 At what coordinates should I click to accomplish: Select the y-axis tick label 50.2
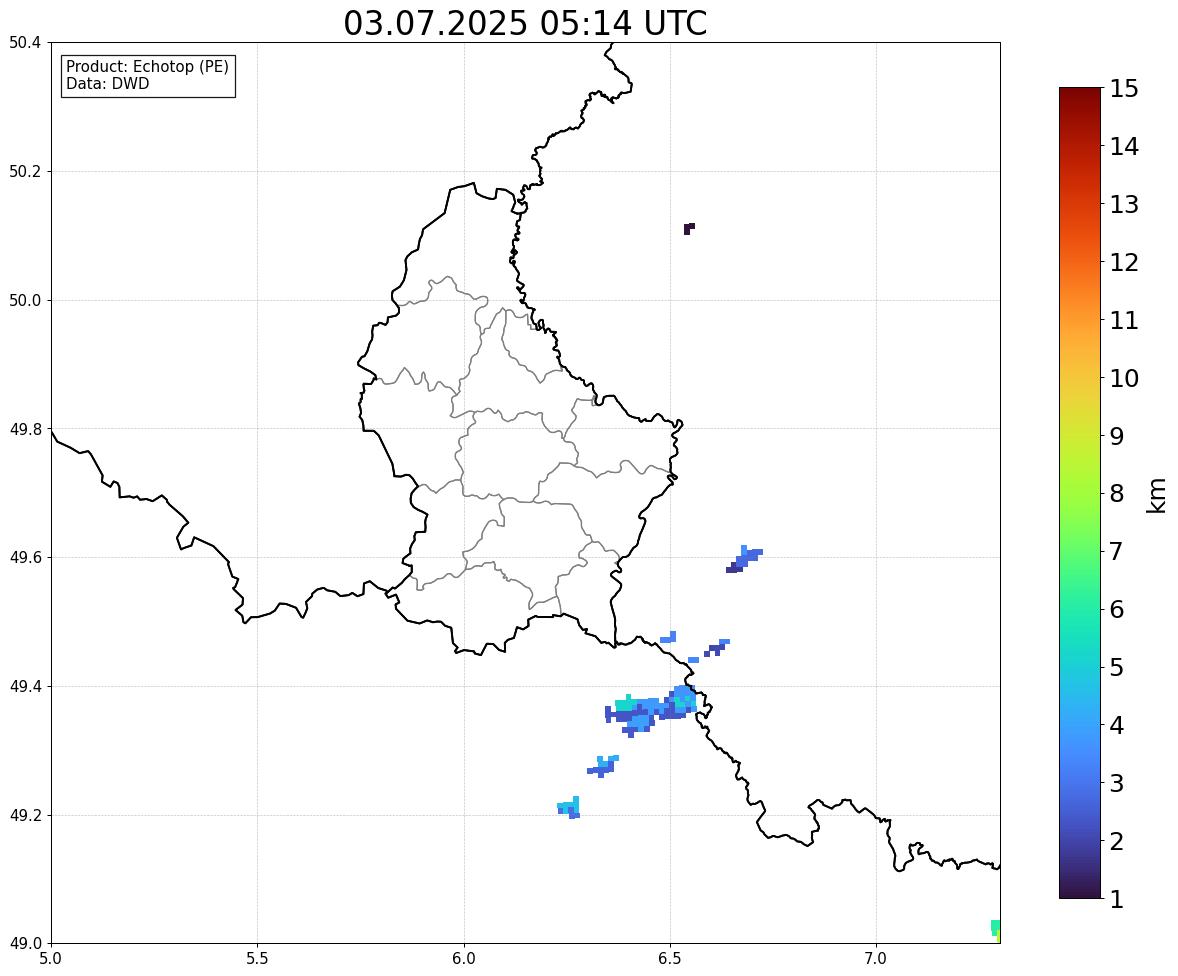pyautogui.click(x=24, y=171)
